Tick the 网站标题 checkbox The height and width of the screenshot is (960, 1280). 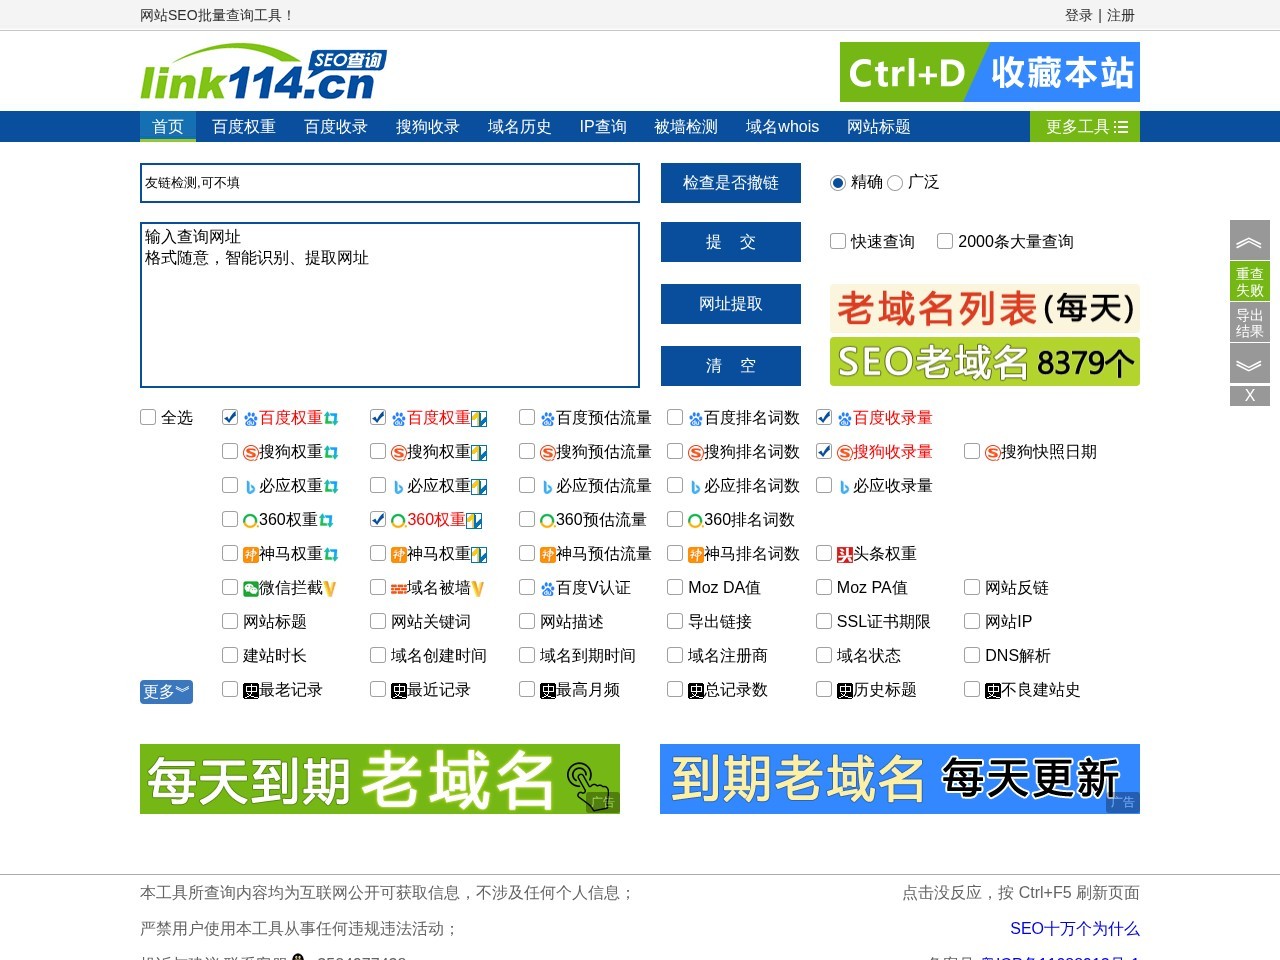click(230, 621)
